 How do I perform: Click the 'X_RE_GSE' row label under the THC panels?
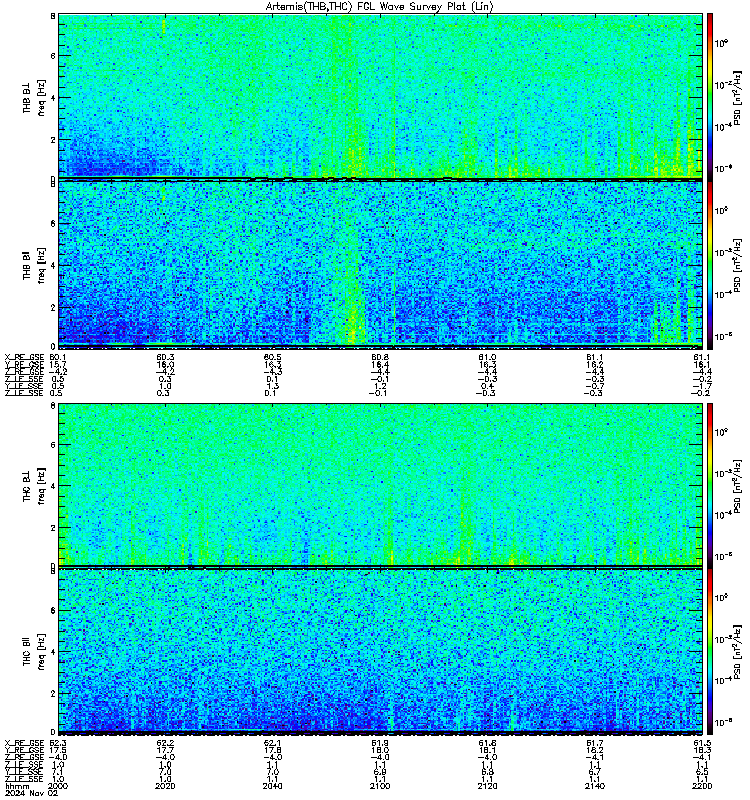click(x=24, y=743)
